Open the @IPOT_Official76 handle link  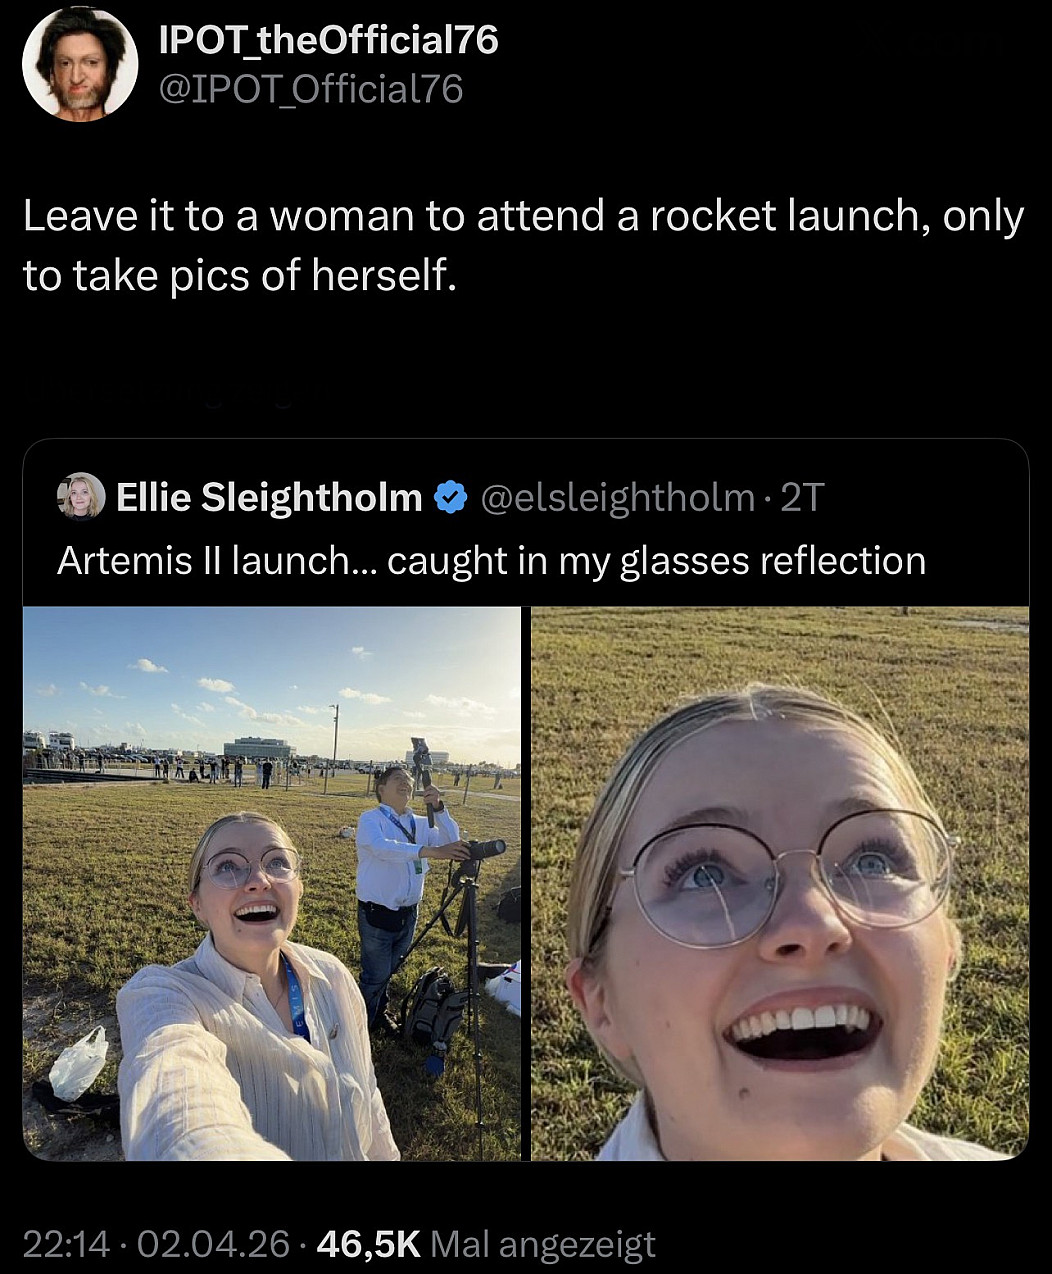311,90
